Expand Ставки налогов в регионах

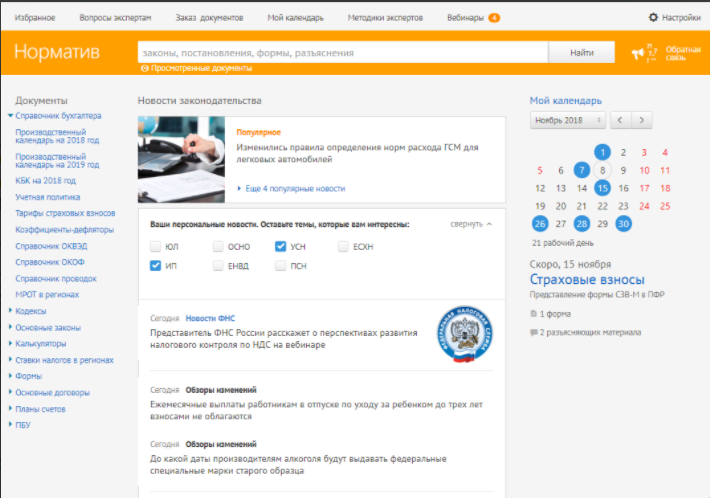pyautogui.click(x=10, y=359)
